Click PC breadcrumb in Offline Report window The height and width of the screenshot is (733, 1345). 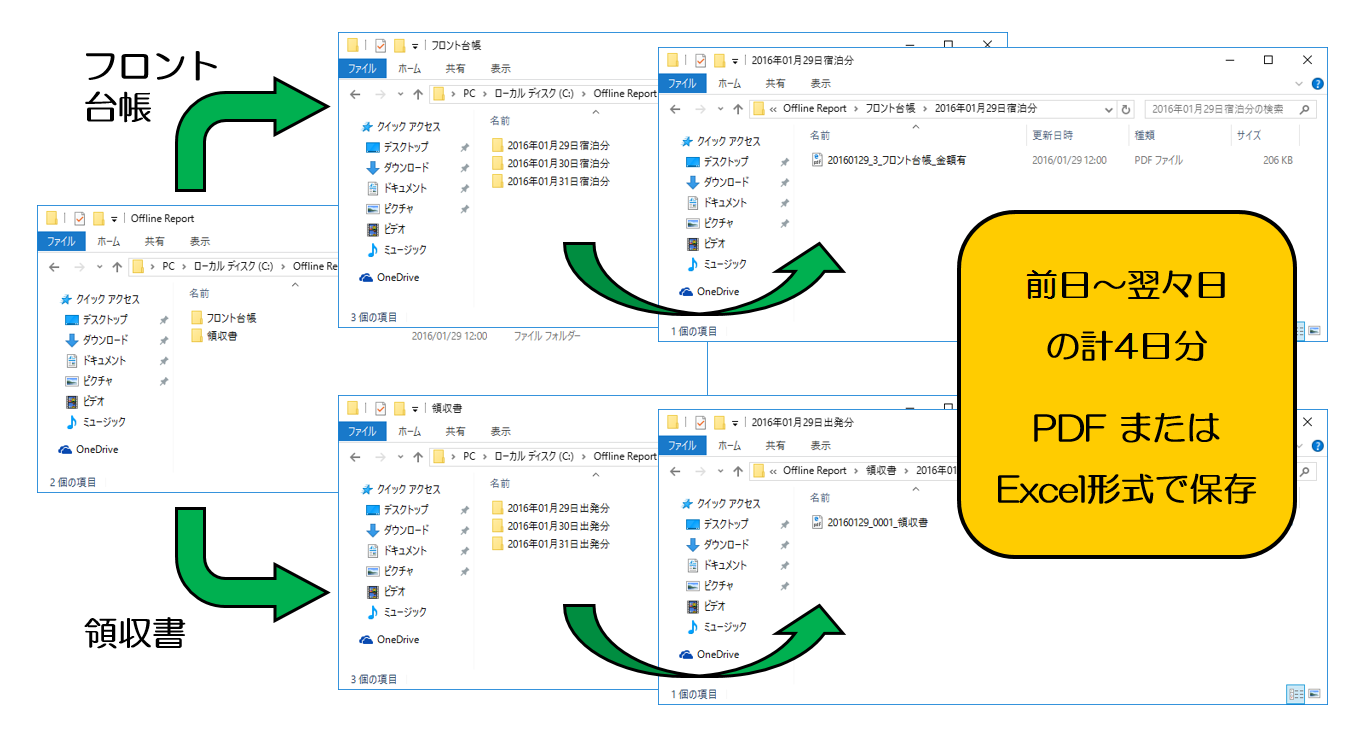(x=168, y=267)
